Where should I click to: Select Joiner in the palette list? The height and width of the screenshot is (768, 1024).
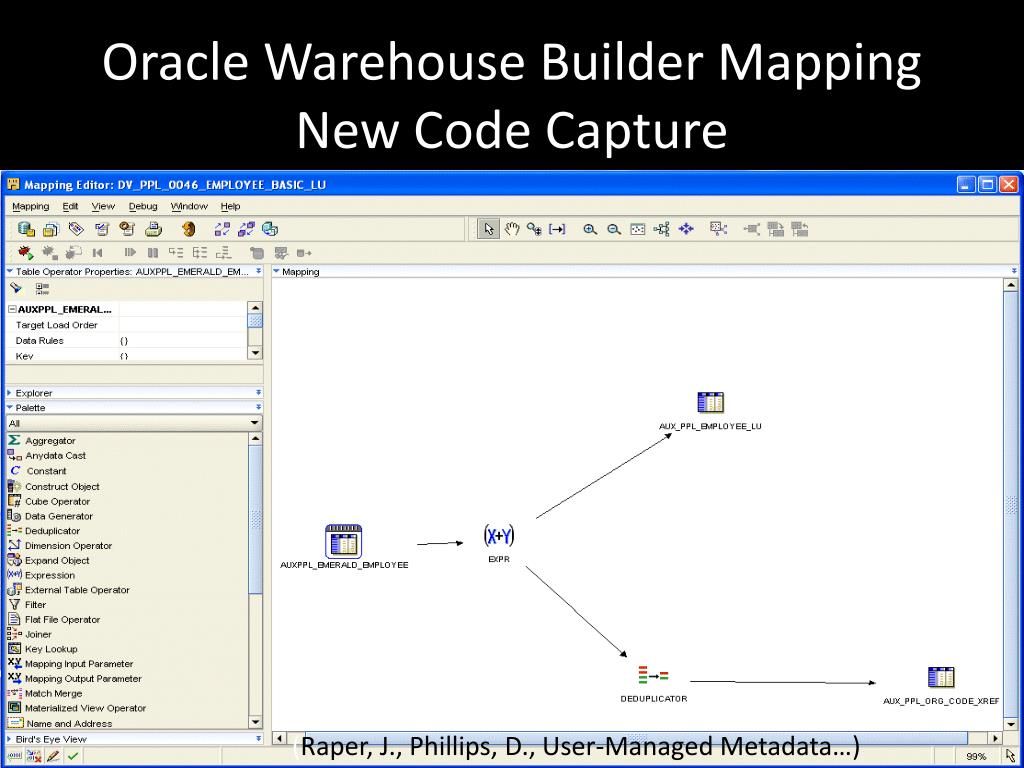click(38, 634)
